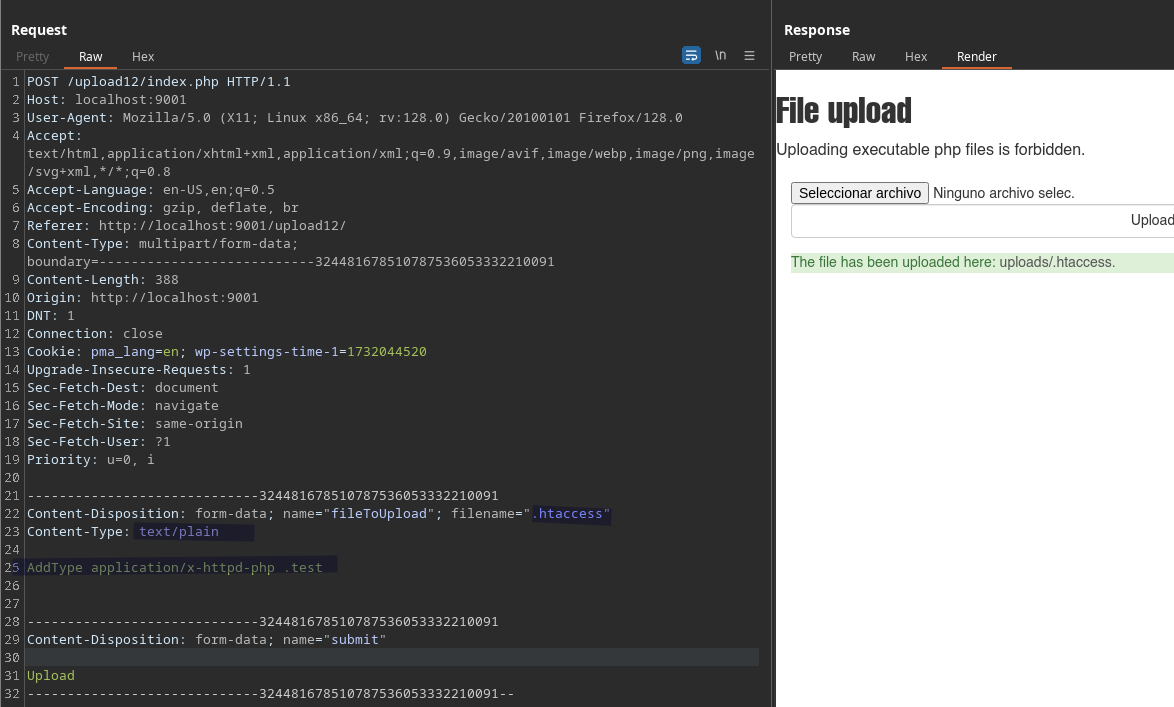Click the Accept-Language header line

pos(150,189)
